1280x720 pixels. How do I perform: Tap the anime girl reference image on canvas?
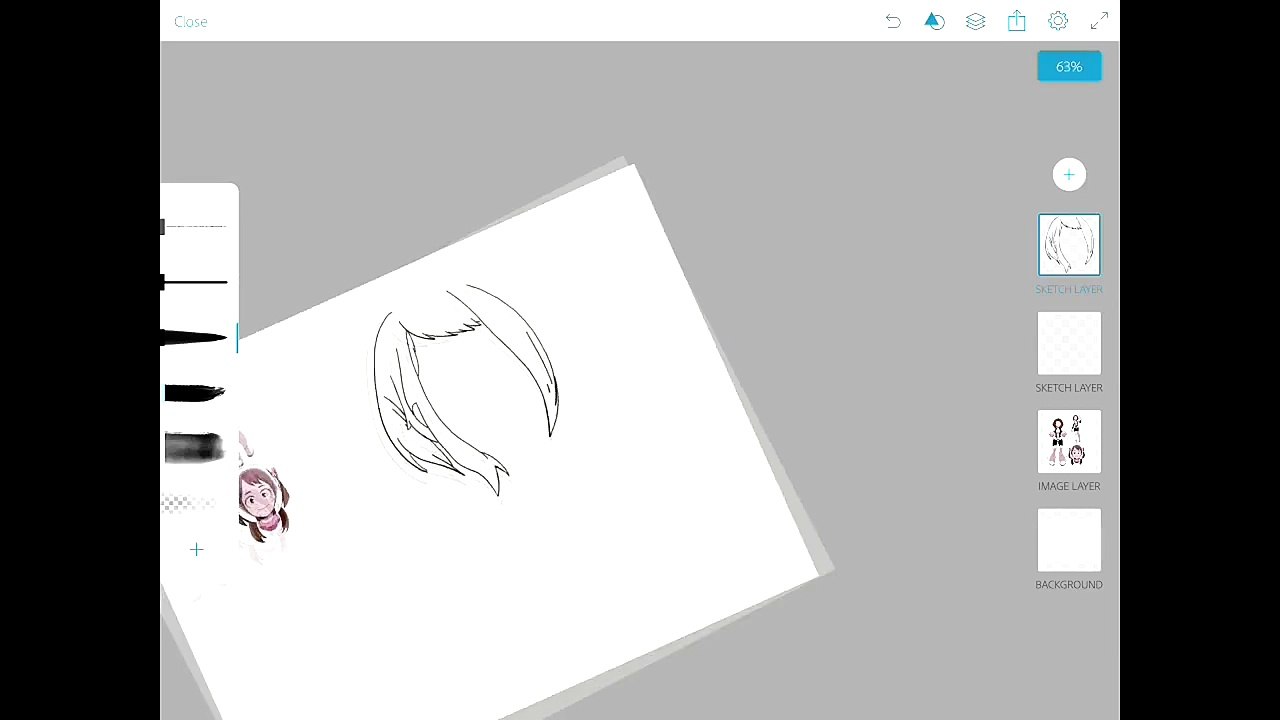(263, 503)
